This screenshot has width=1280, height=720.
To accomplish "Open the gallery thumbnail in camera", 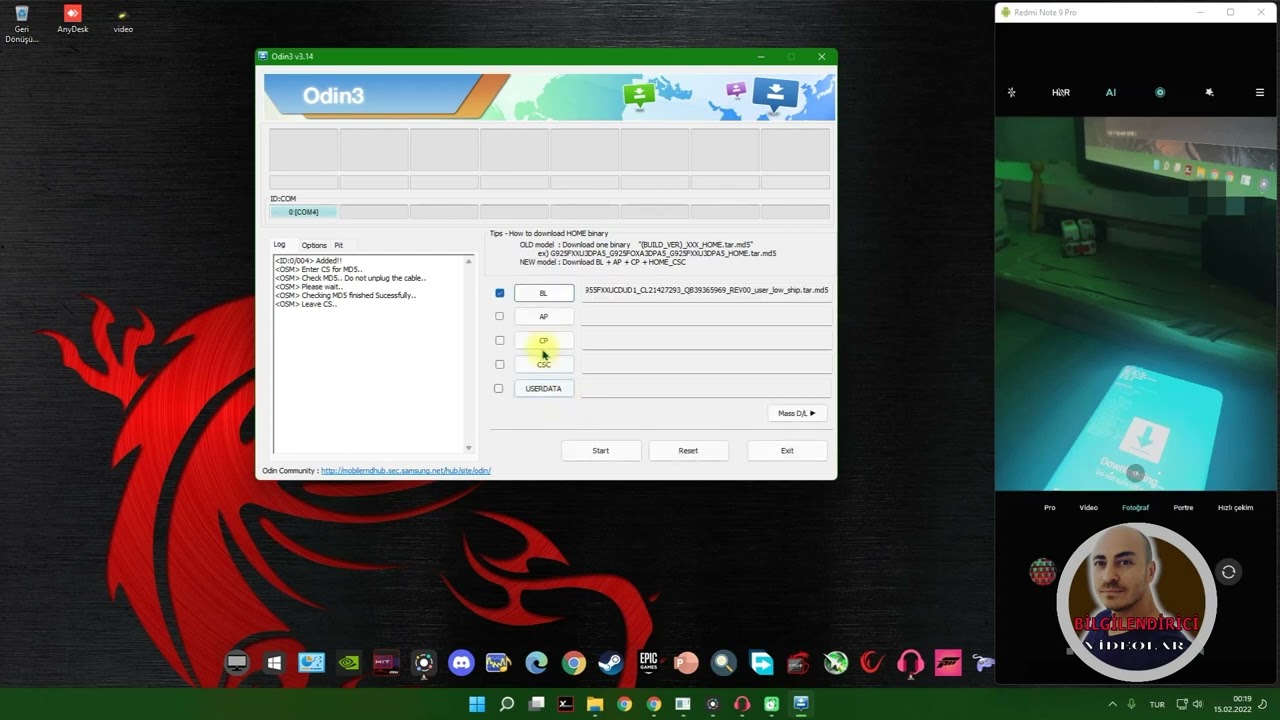I will pyautogui.click(x=1042, y=572).
